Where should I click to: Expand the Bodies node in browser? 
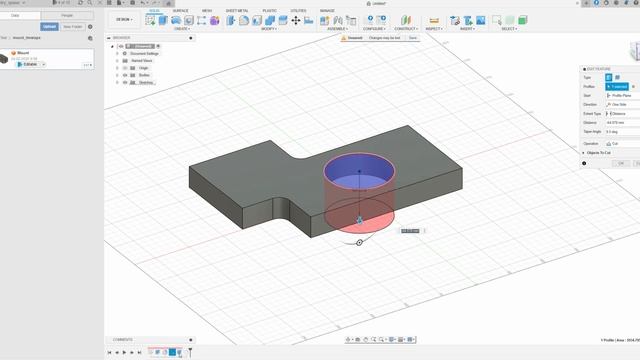tap(117, 75)
